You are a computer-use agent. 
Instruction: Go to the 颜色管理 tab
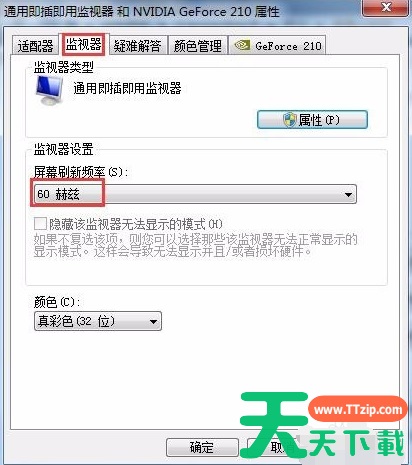tap(198, 46)
